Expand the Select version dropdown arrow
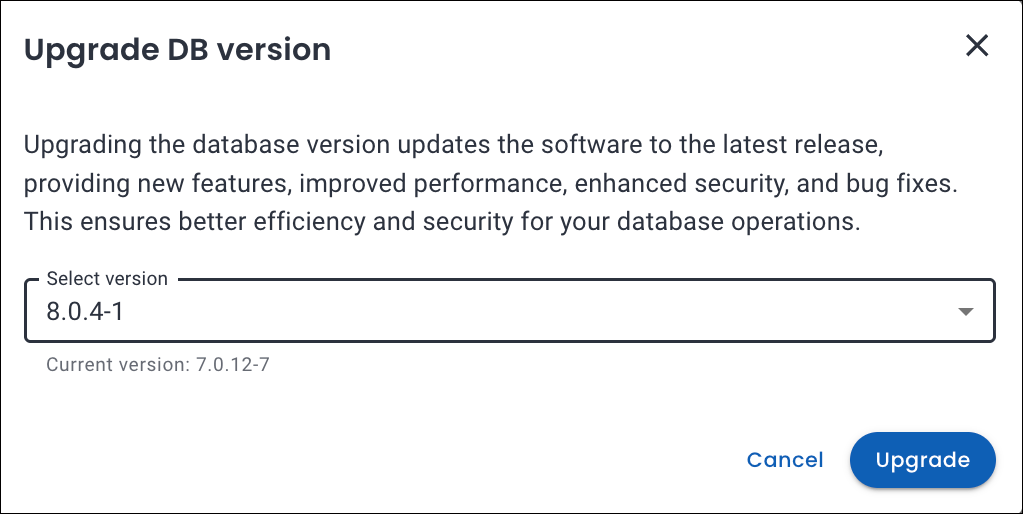Screen dimensions: 1023x514 (x=965, y=312)
